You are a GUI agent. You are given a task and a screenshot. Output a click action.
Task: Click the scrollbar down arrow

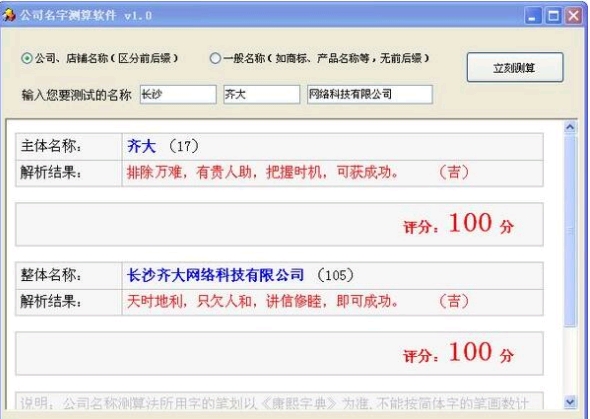click(x=570, y=402)
